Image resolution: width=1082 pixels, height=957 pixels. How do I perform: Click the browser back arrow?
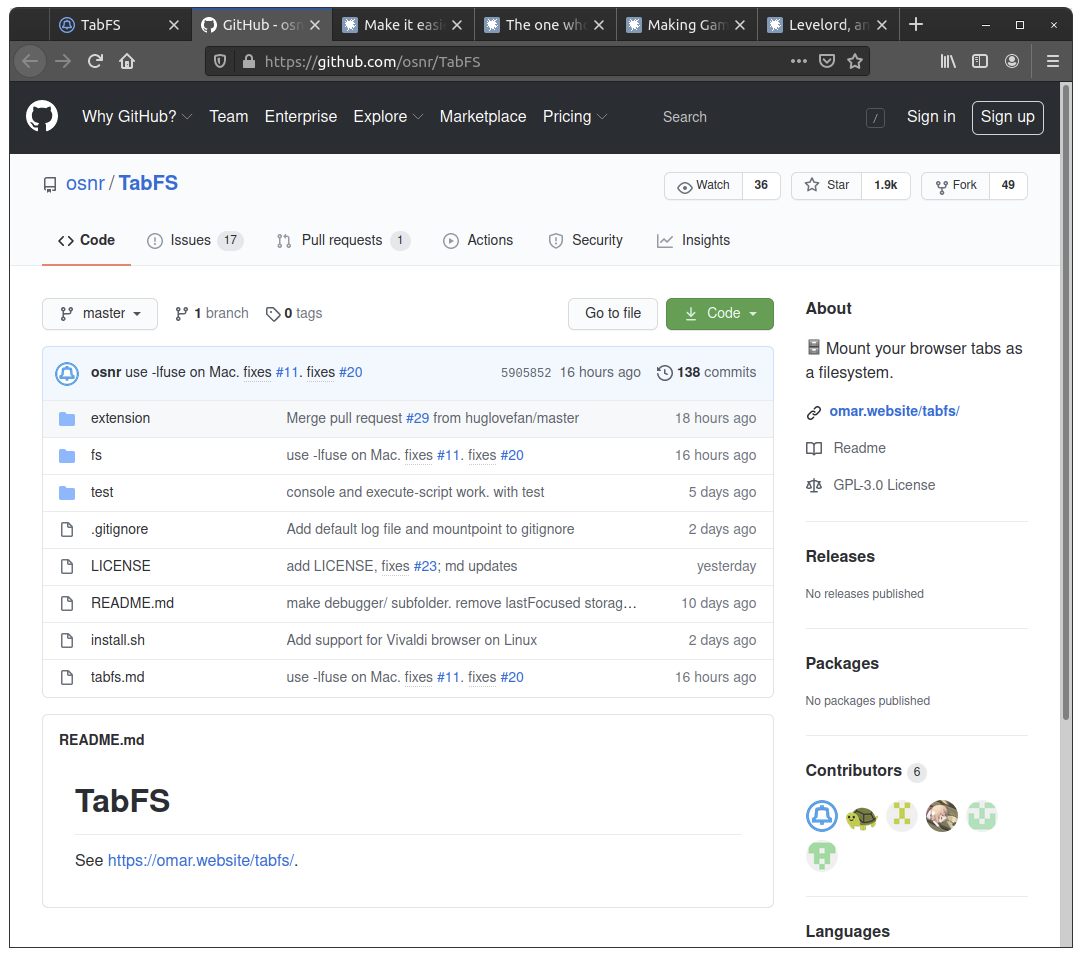[30, 61]
